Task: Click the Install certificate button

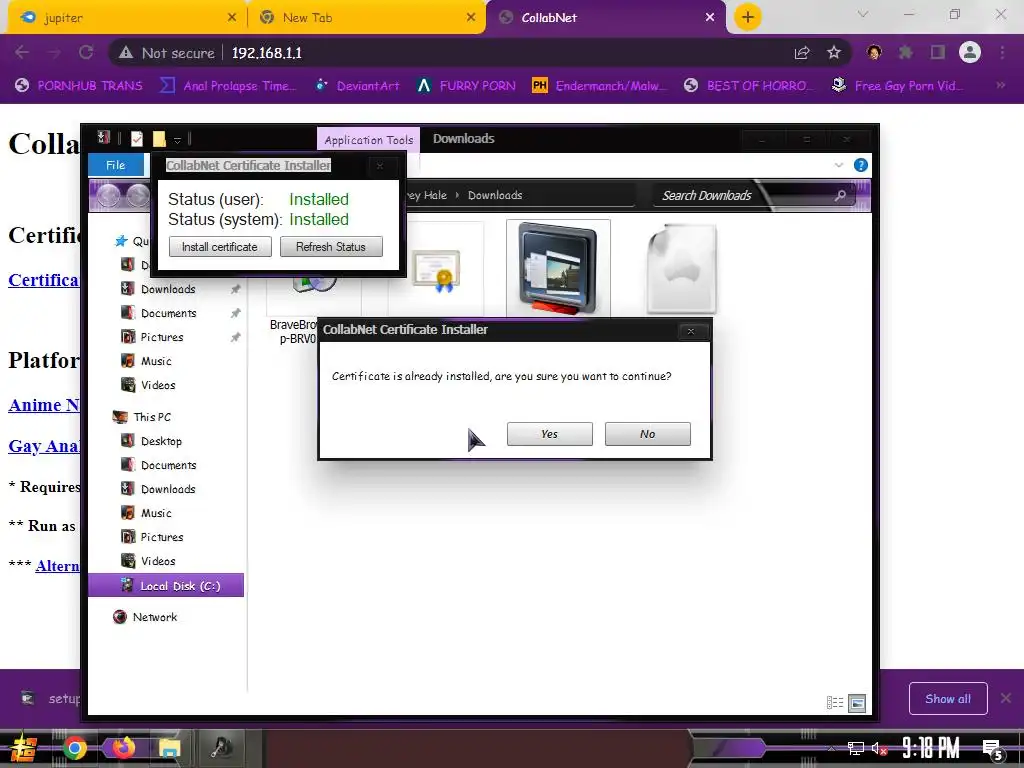Action: pyautogui.click(x=220, y=247)
